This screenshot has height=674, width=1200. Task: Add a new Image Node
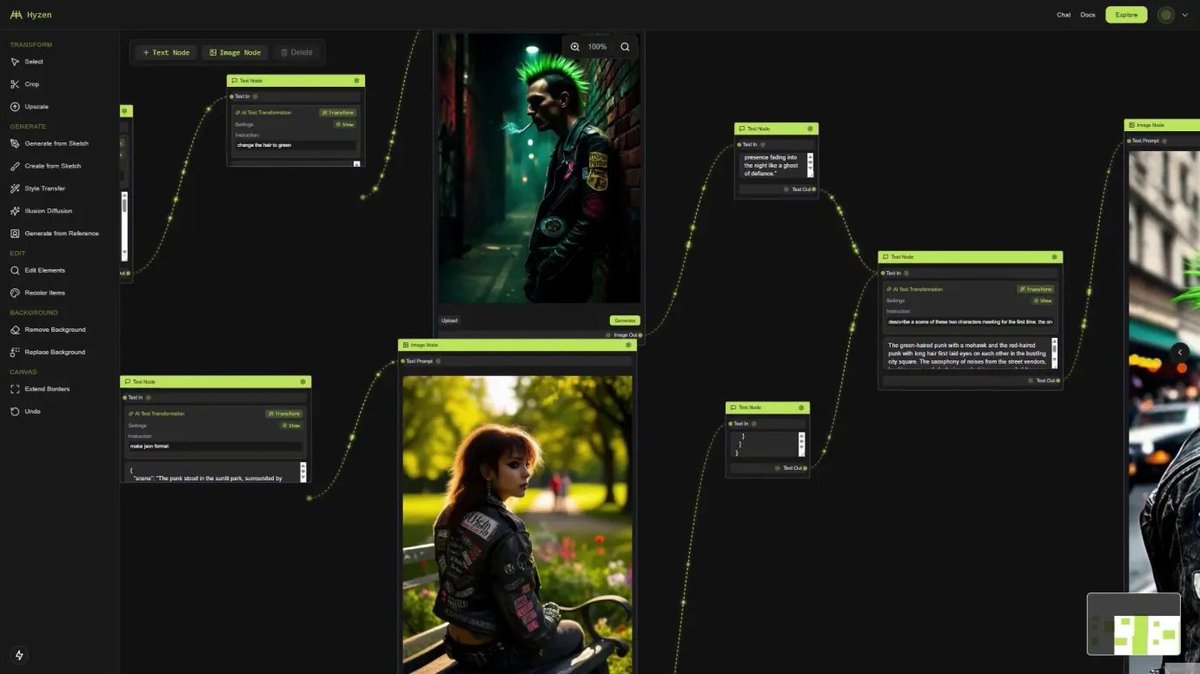click(235, 52)
